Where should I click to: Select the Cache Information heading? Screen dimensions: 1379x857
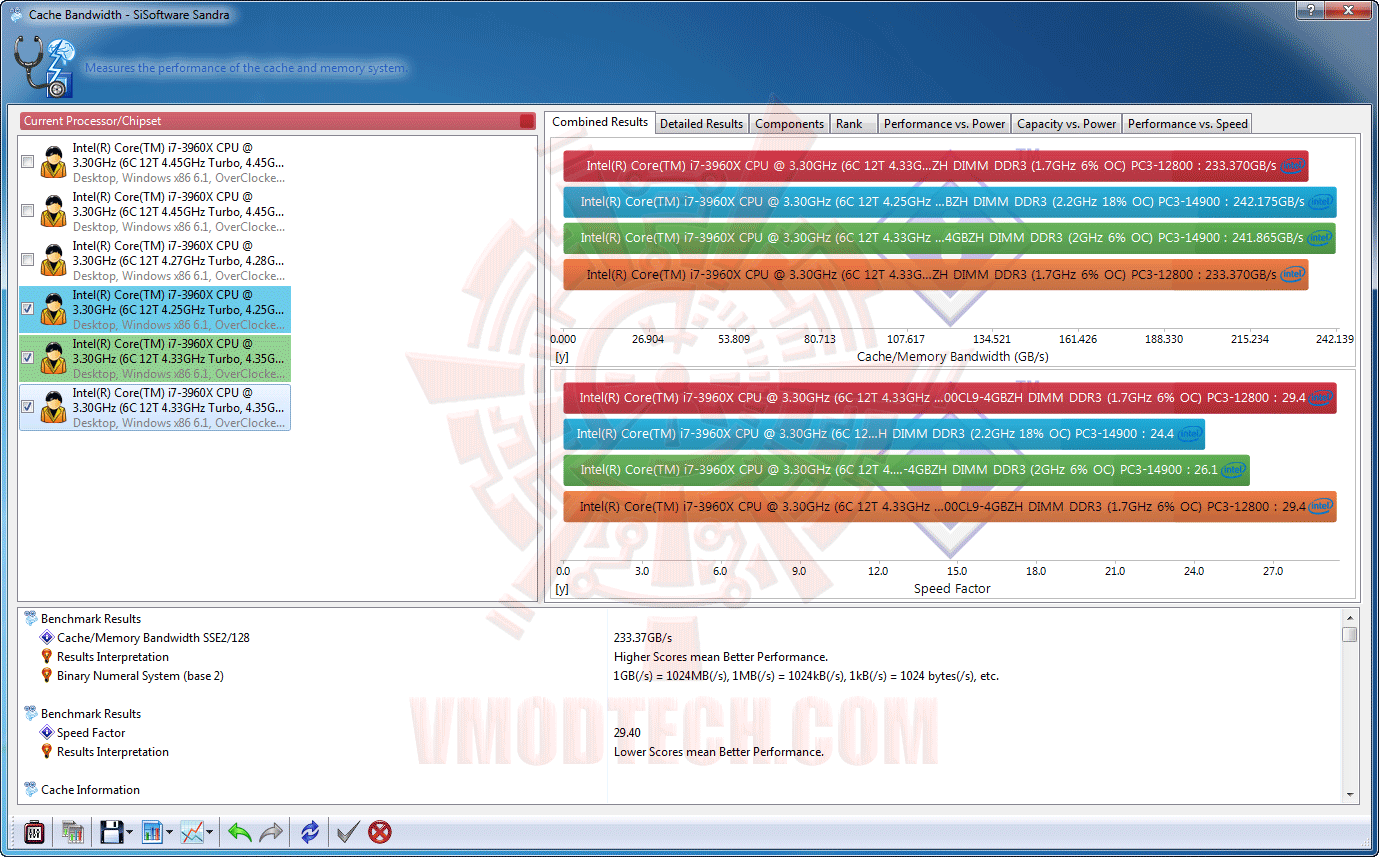click(90, 789)
